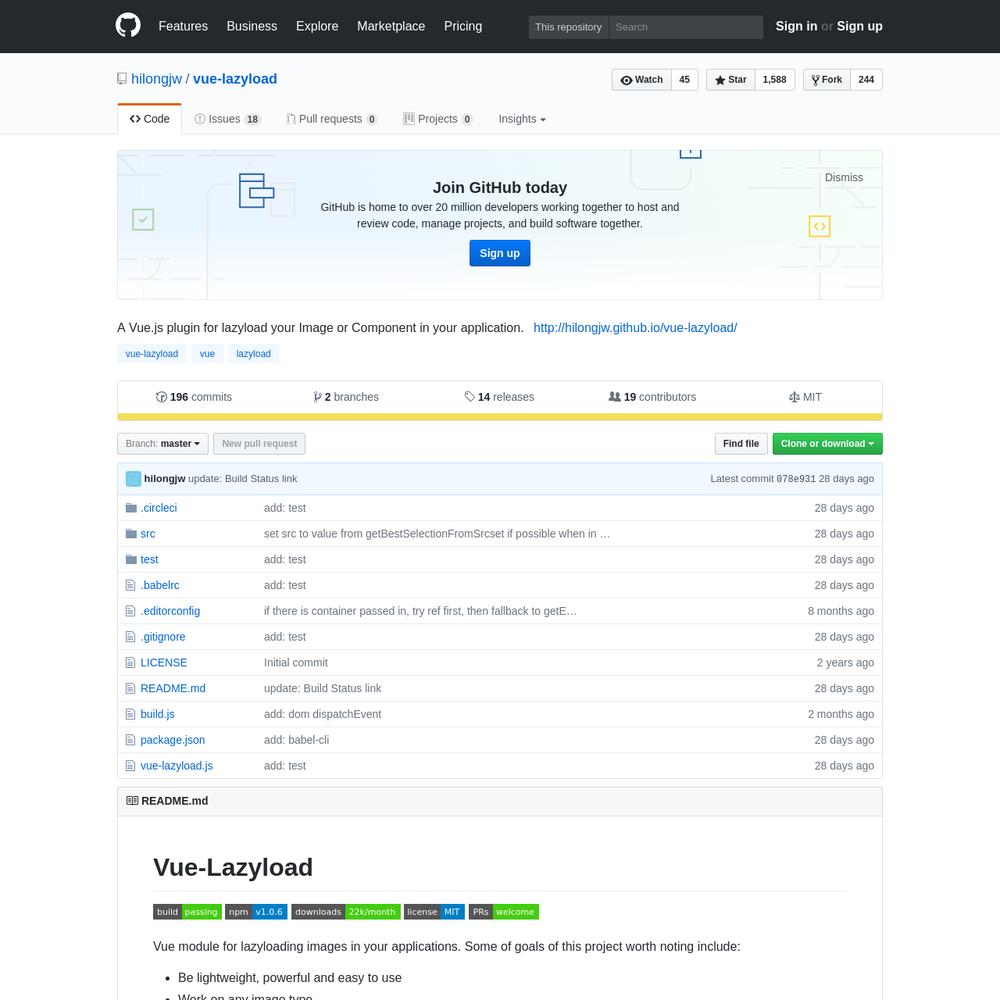Screen dimensions: 1000x1000
Task: Click the .gitignore file icon
Action: [131, 637]
